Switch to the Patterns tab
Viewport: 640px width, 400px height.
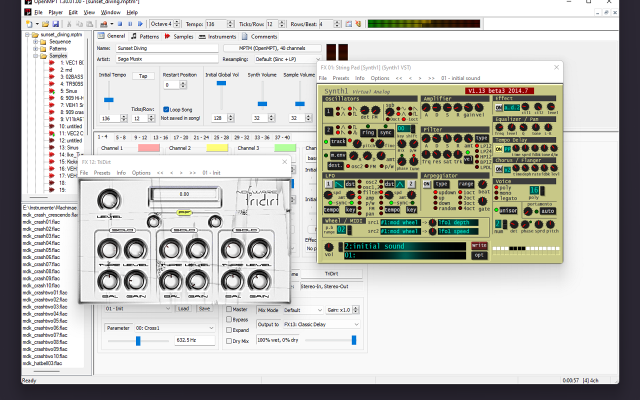tap(145, 36)
